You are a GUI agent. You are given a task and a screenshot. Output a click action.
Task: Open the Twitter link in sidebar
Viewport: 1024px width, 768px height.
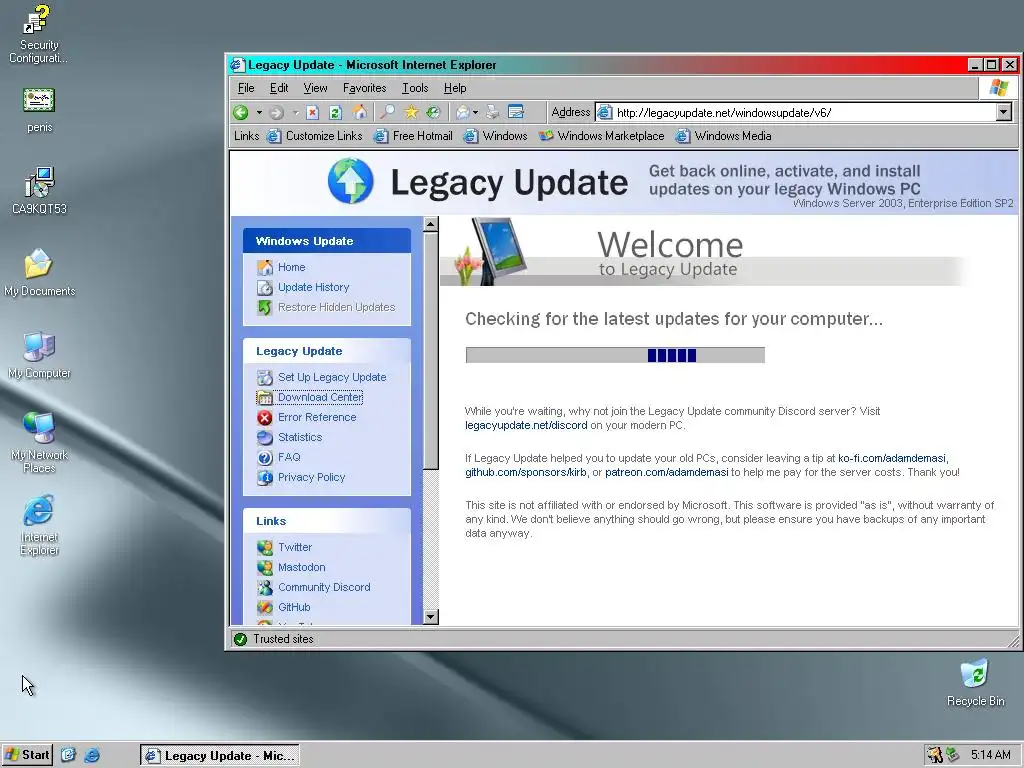[x=295, y=547]
